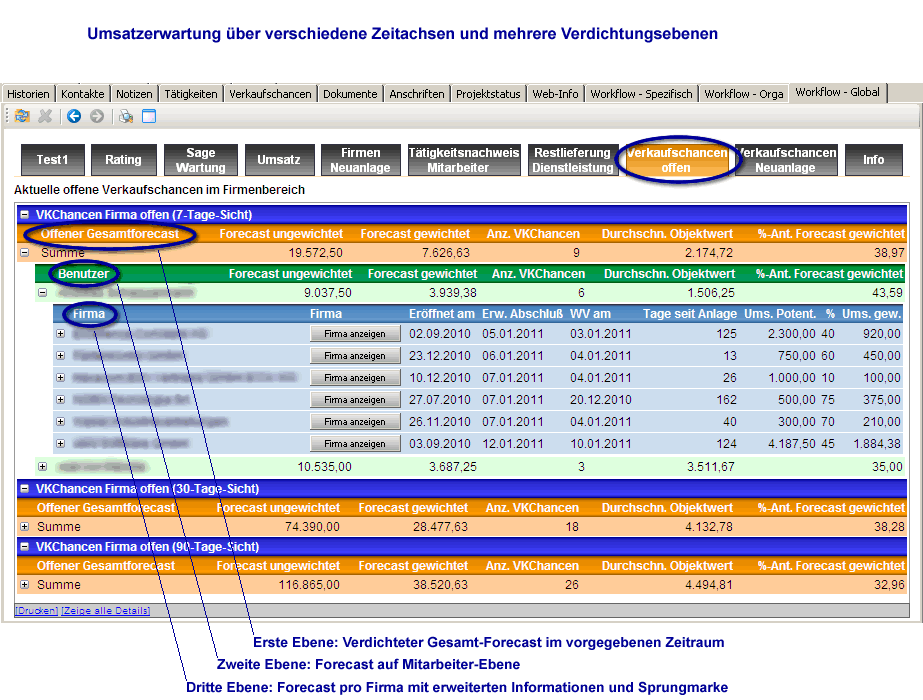
Task: Expand the firm row opened 10.12.2010
Action: pyautogui.click(x=60, y=377)
